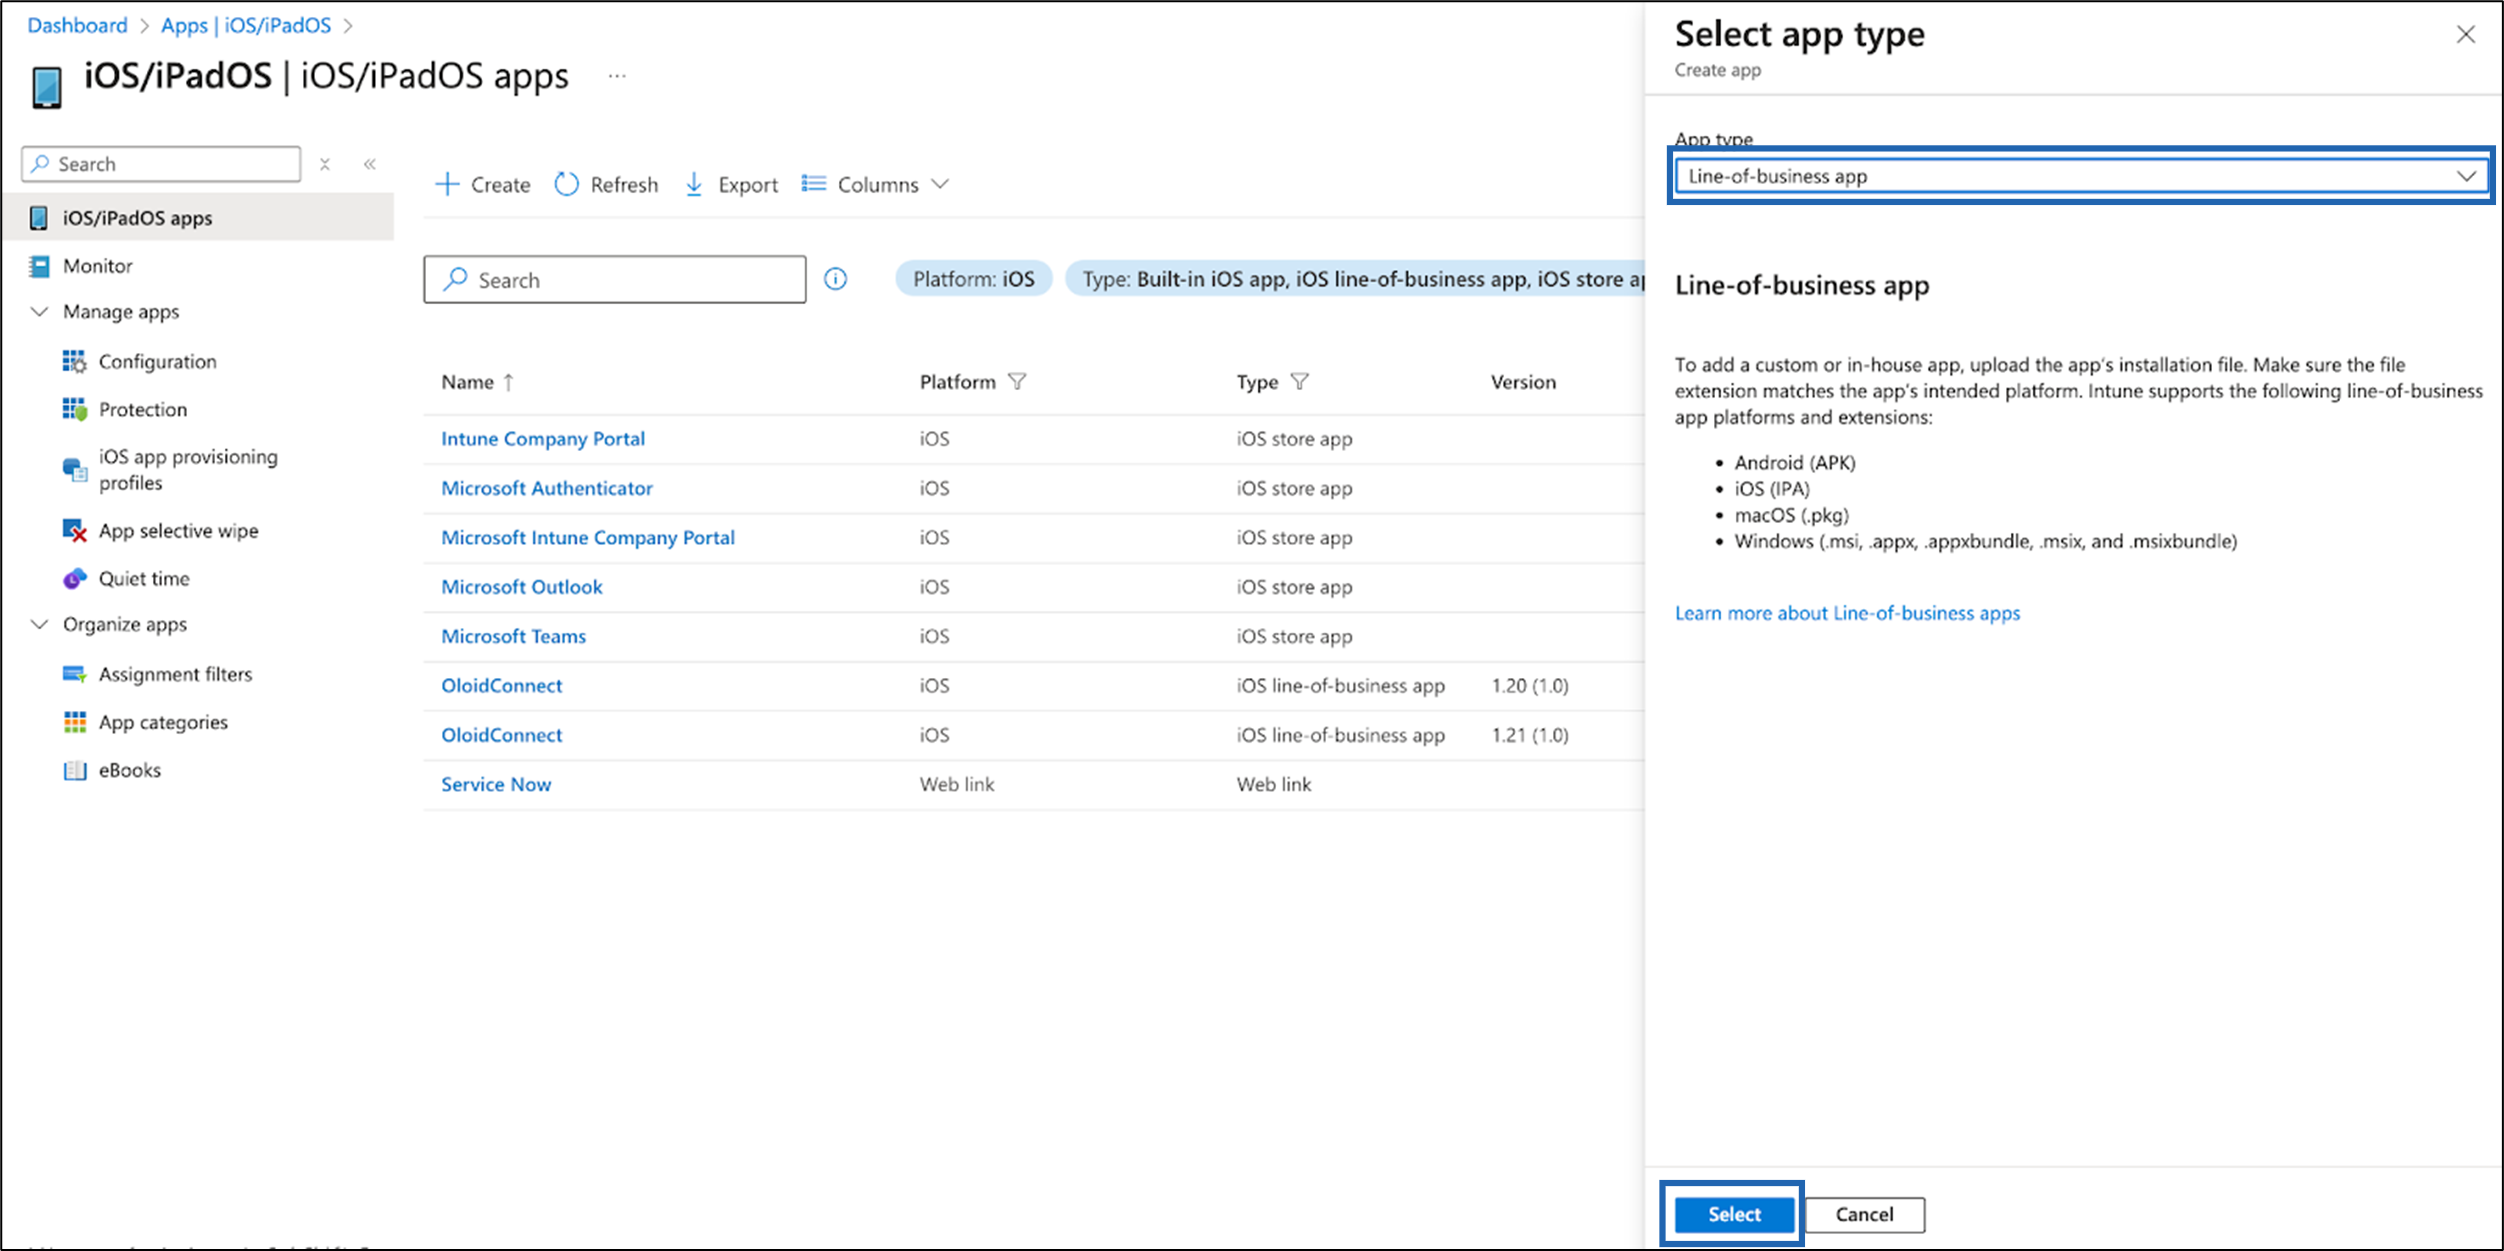Open Protection under Manage apps
The image size is (2504, 1251).
pyautogui.click(x=143, y=409)
